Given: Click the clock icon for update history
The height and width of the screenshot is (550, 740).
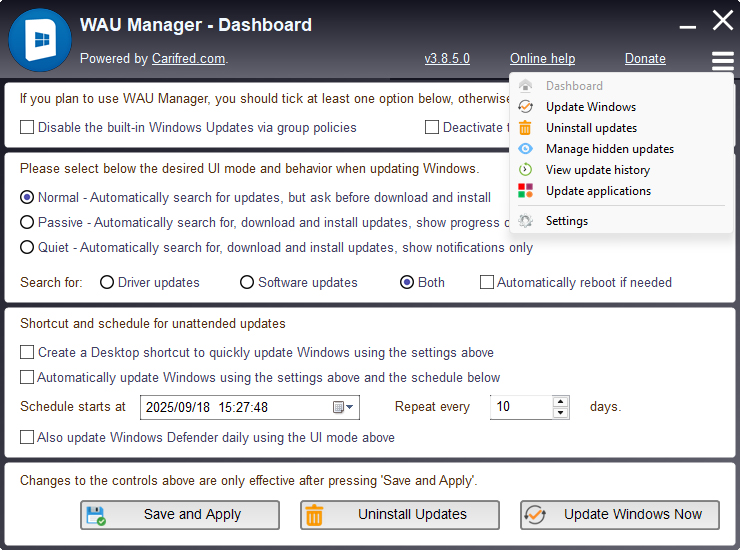Looking at the screenshot, I should tap(525, 170).
